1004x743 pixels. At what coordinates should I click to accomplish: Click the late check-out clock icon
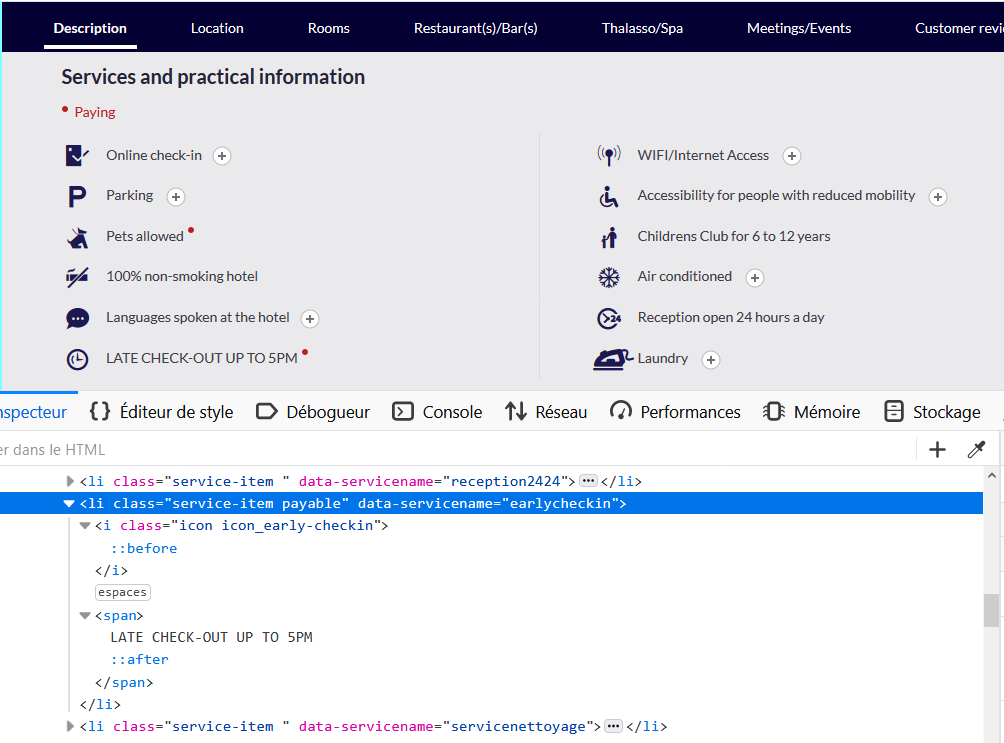click(77, 359)
